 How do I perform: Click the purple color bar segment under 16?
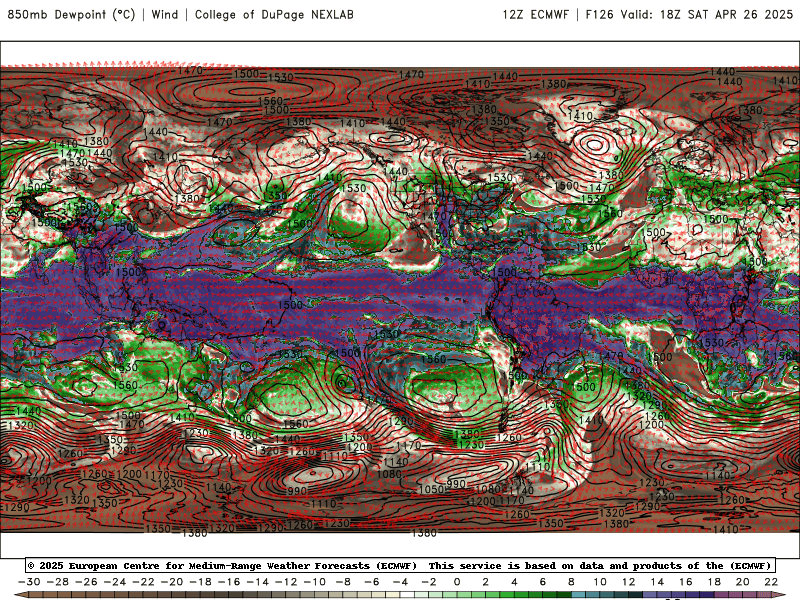click(x=693, y=596)
